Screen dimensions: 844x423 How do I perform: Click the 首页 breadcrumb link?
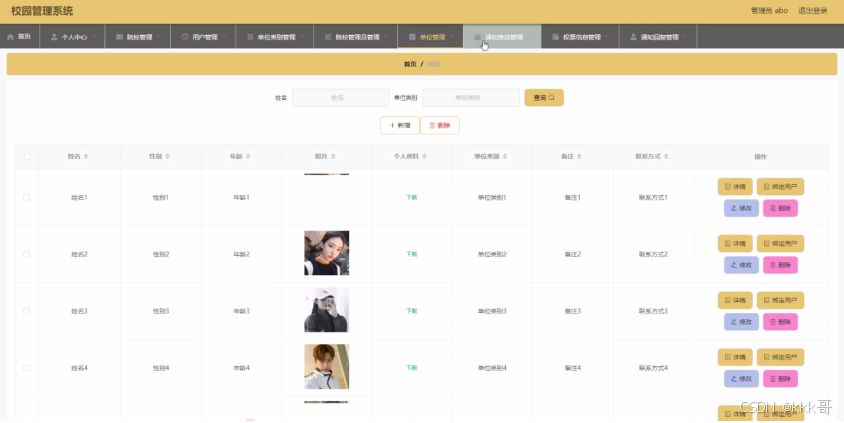click(x=410, y=64)
